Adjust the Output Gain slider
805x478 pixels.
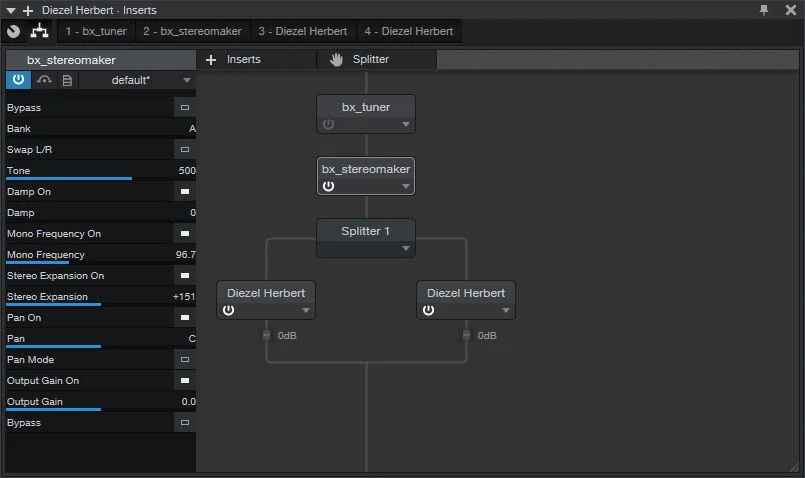(x=101, y=410)
